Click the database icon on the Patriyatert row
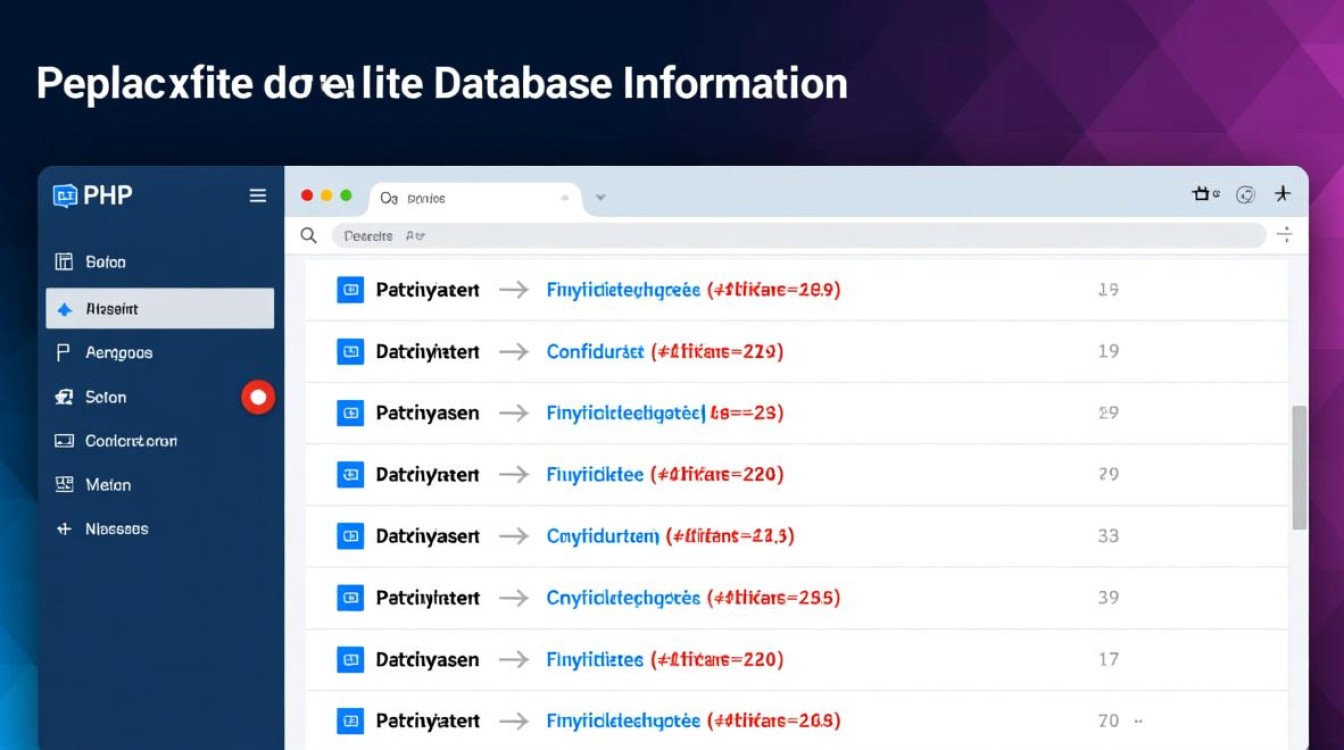The image size is (1344, 750). pos(350,290)
